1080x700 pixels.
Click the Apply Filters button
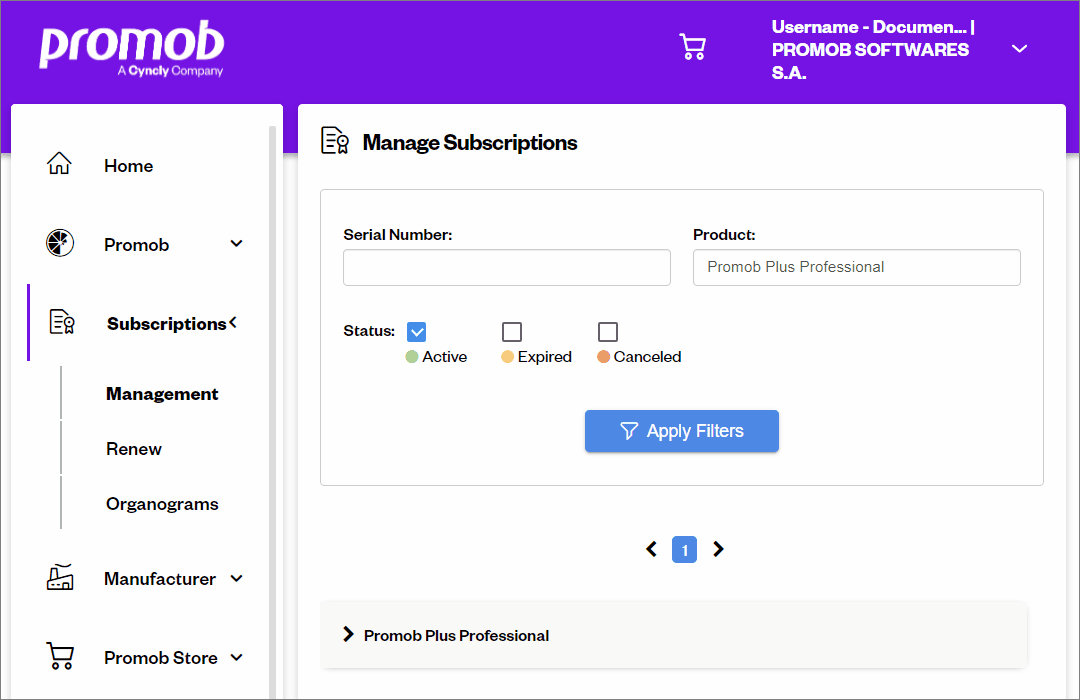tap(682, 431)
